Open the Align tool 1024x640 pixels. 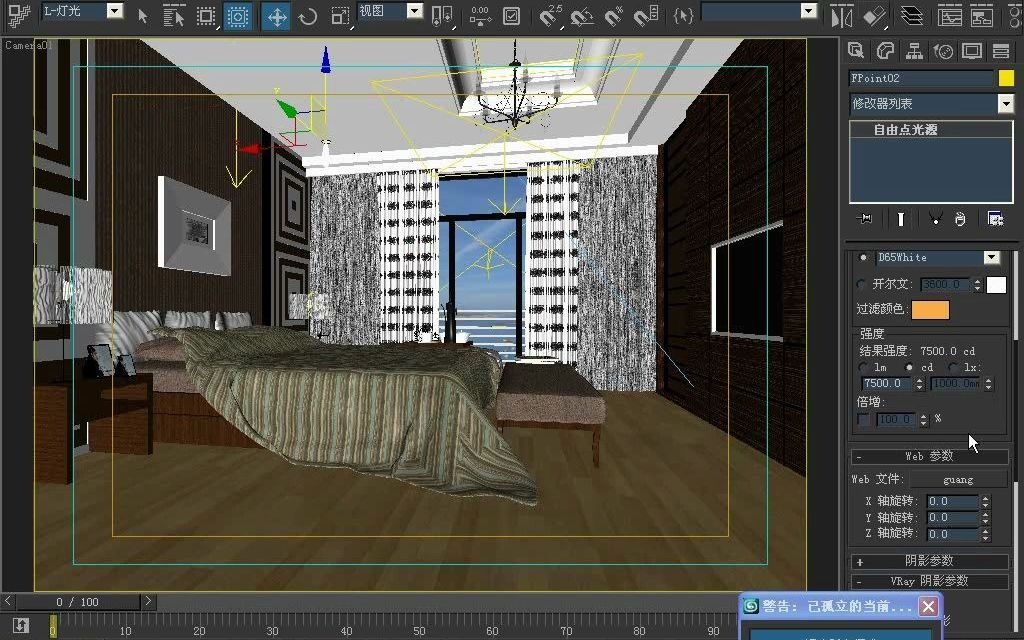(x=875, y=17)
